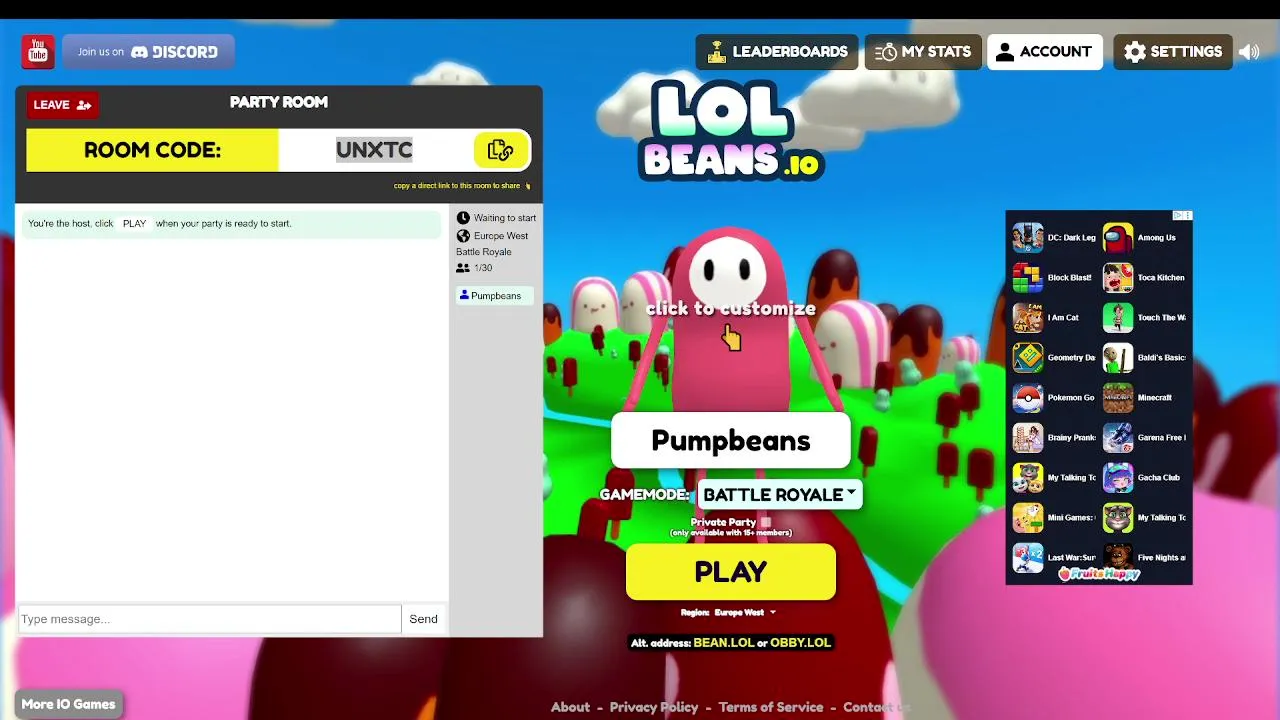Open More IO Games
Screen dimensions: 1280x720
pyautogui.click(x=68, y=704)
